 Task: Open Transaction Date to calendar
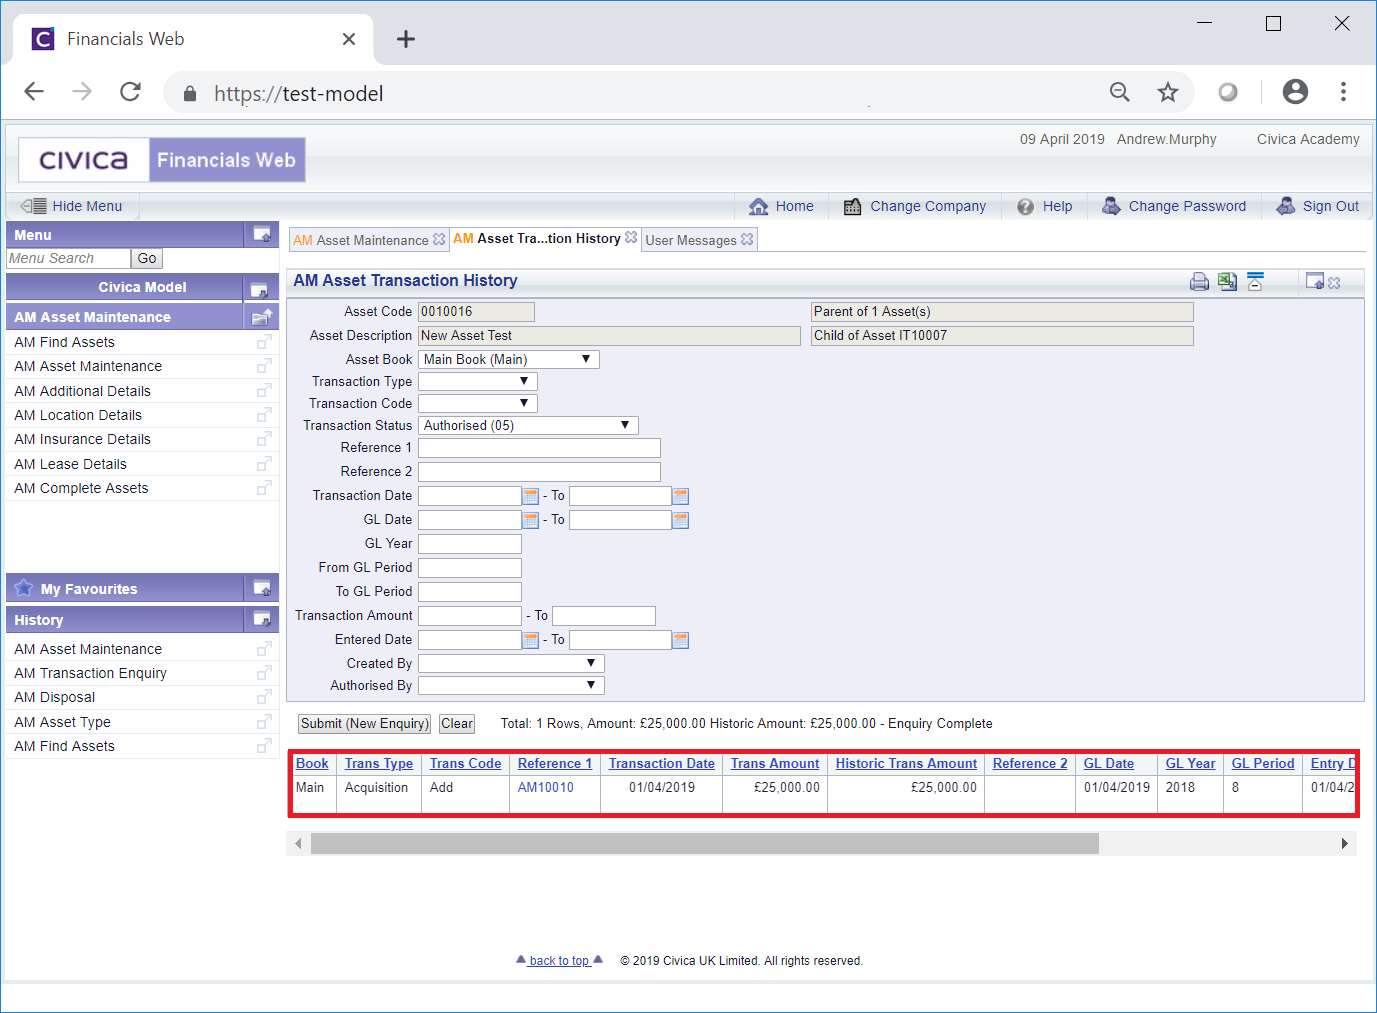[681, 496]
